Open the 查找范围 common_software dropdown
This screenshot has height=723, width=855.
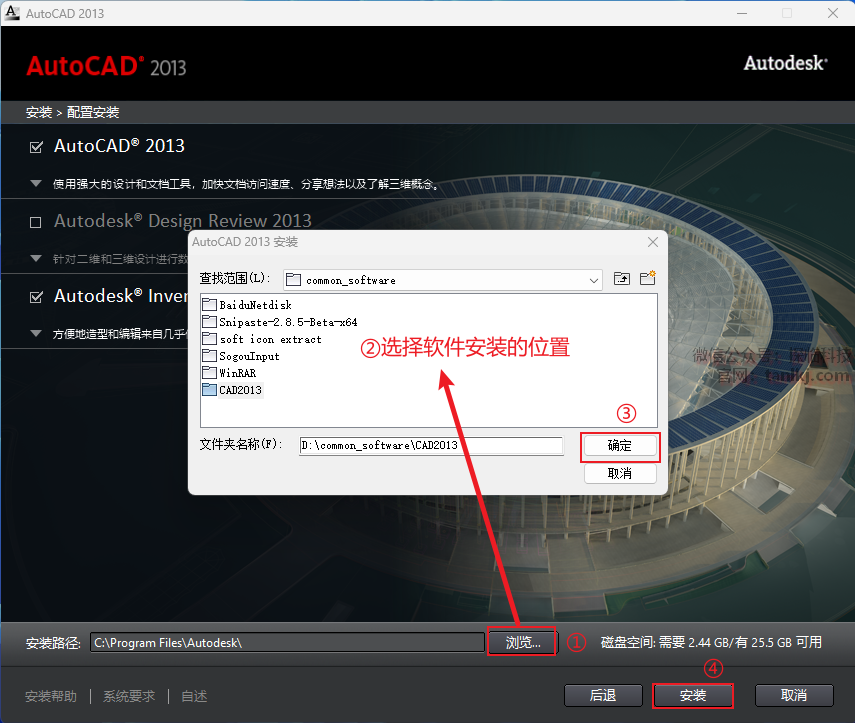point(443,280)
